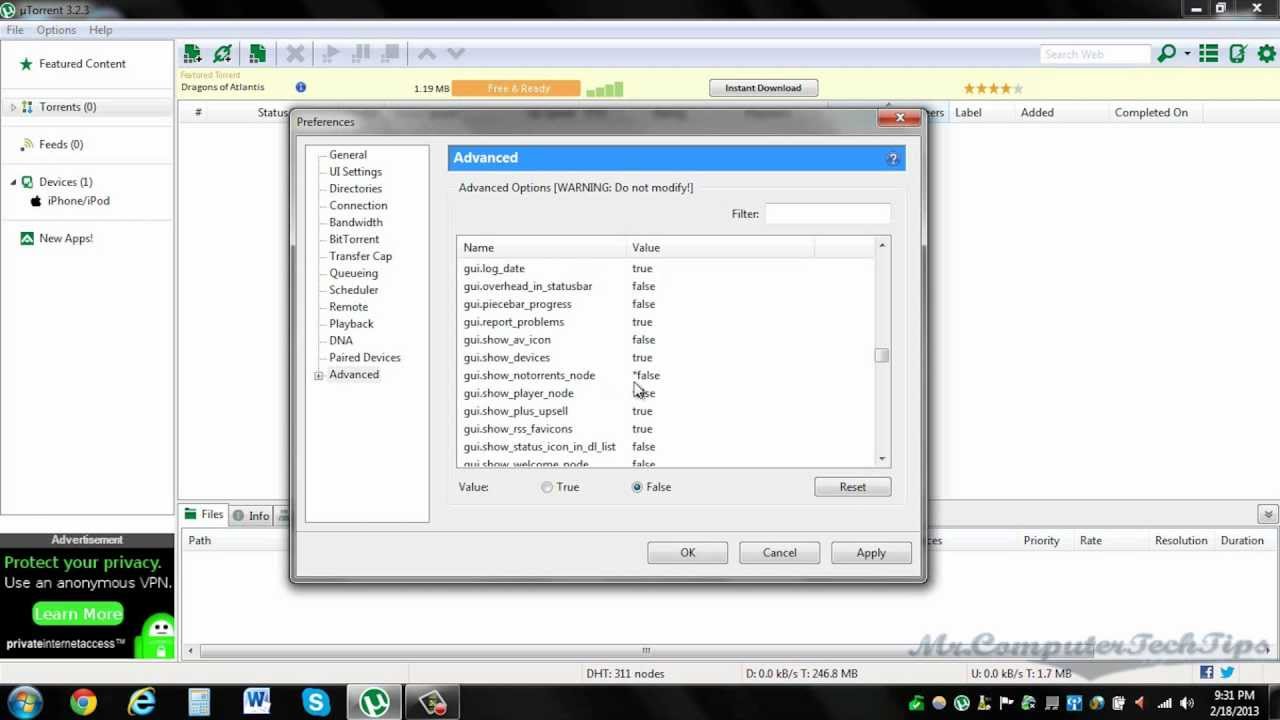The height and width of the screenshot is (720, 1280).
Task: Collapse the Devices tree node
Action: [13, 182]
